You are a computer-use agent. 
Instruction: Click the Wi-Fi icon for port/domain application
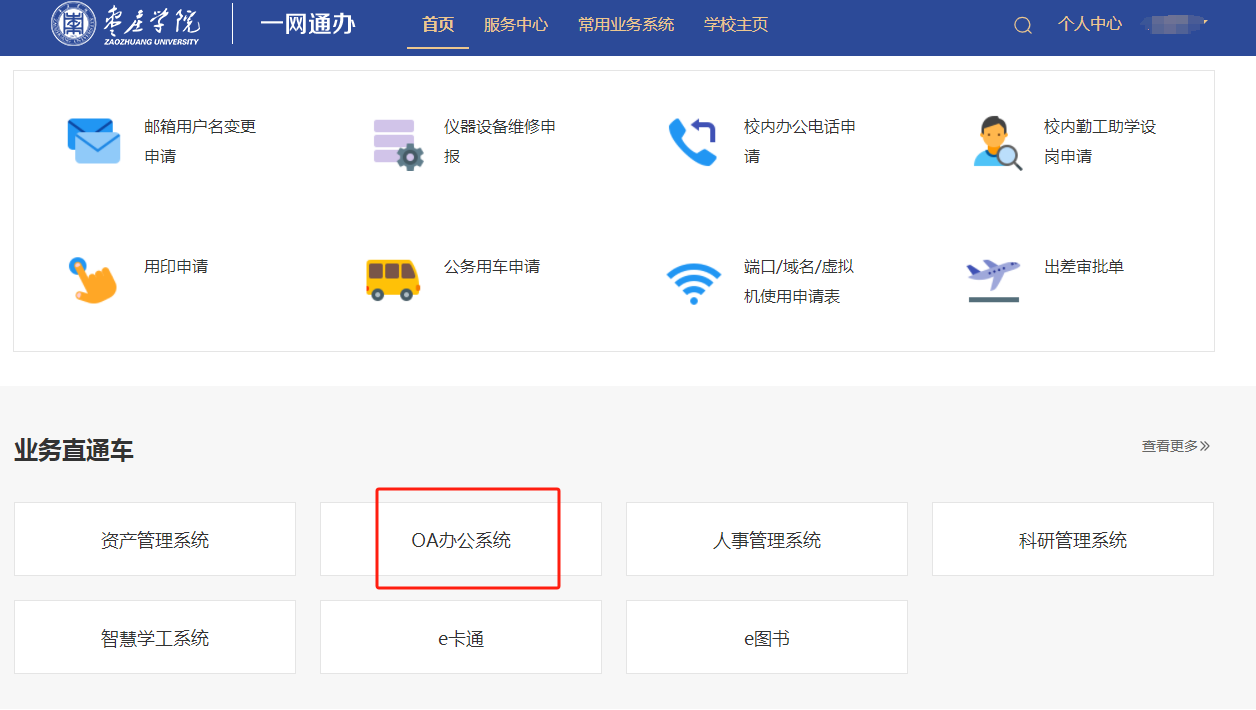click(693, 284)
